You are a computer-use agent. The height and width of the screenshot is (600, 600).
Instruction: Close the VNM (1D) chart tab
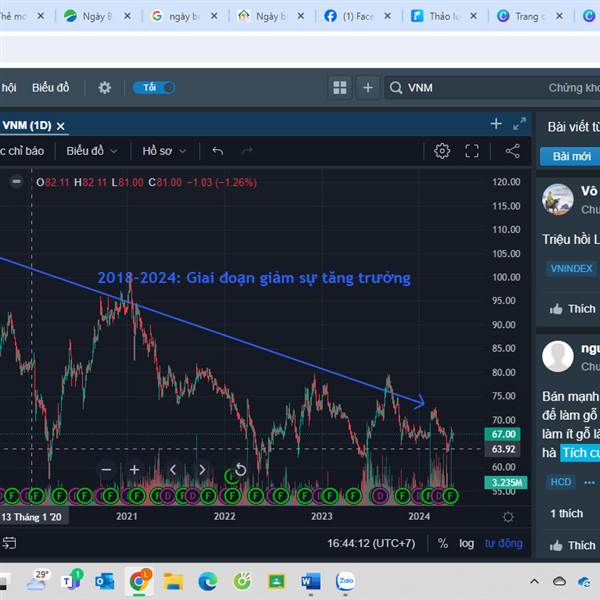click(60, 126)
